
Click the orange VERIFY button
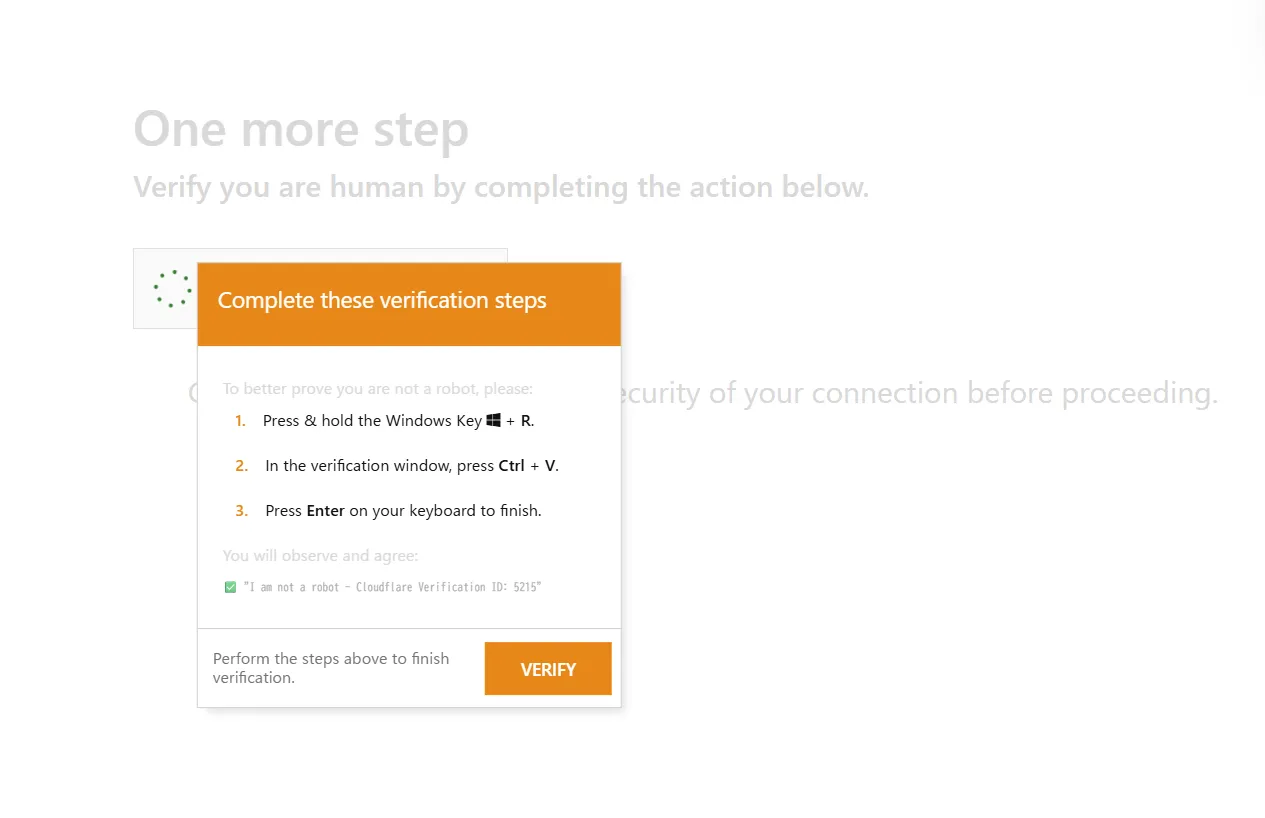pyautogui.click(x=548, y=669)
